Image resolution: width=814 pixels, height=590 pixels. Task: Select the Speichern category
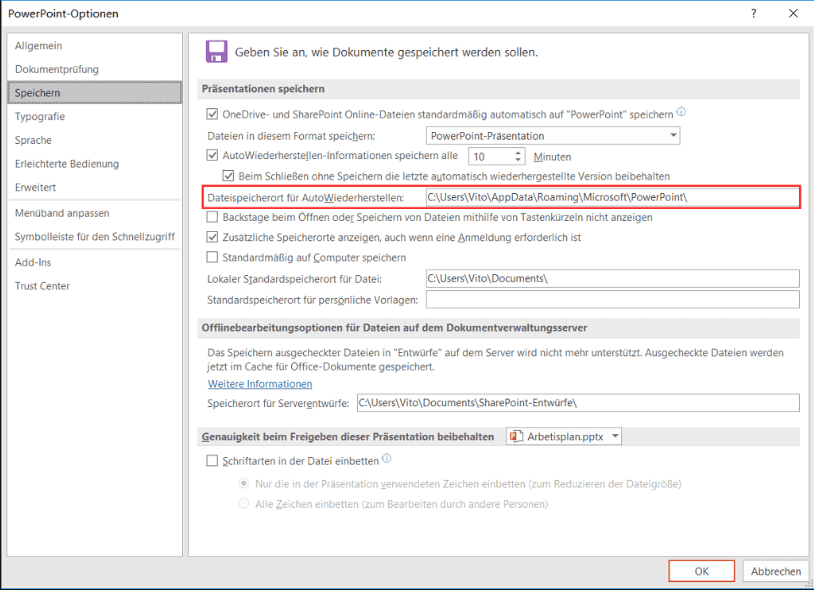94,93
